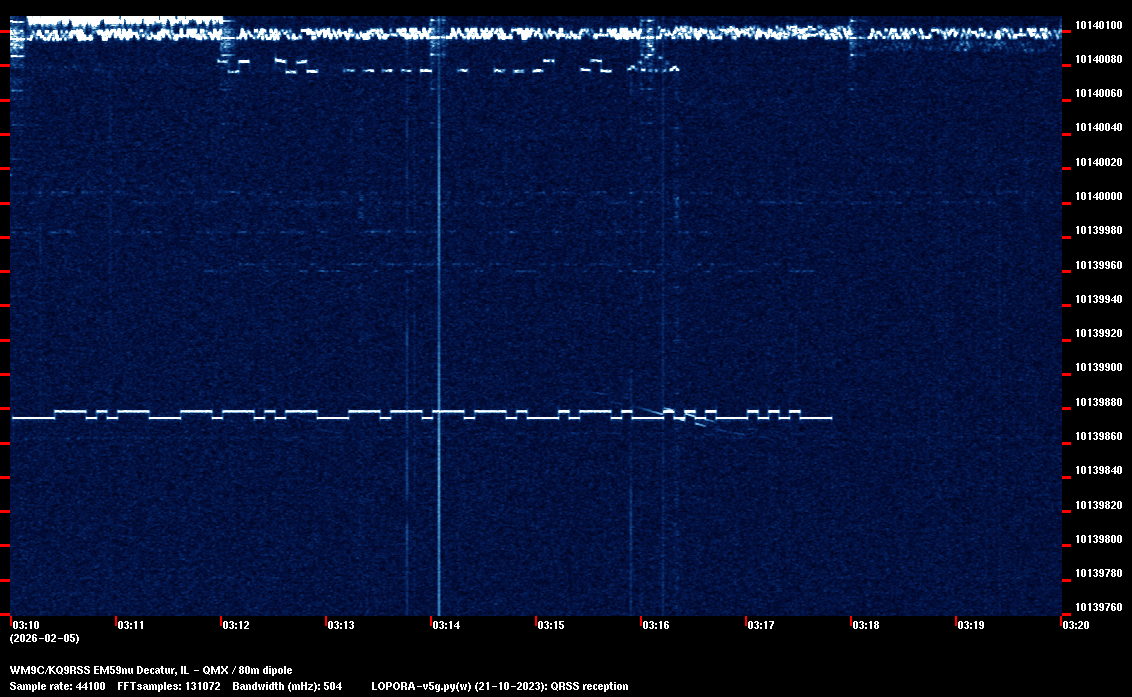The image size is (1132, 697).
Task: Click the 10140000 frequency label
Action: pyautogui.click(x=1099, y=197)
